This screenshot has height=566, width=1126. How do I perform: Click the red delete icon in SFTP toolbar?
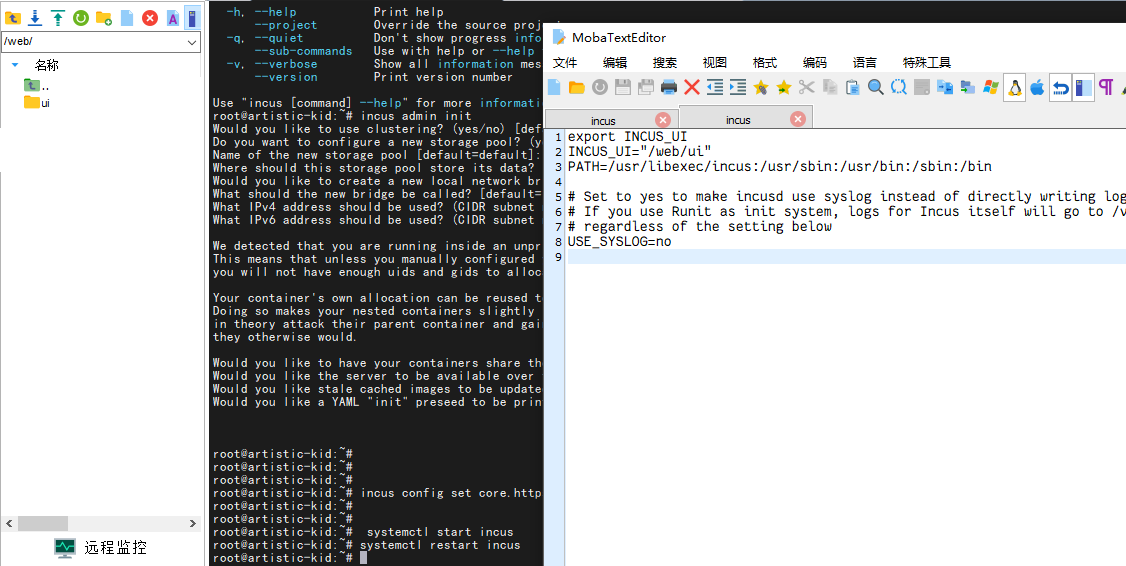(x=150, y=18)
